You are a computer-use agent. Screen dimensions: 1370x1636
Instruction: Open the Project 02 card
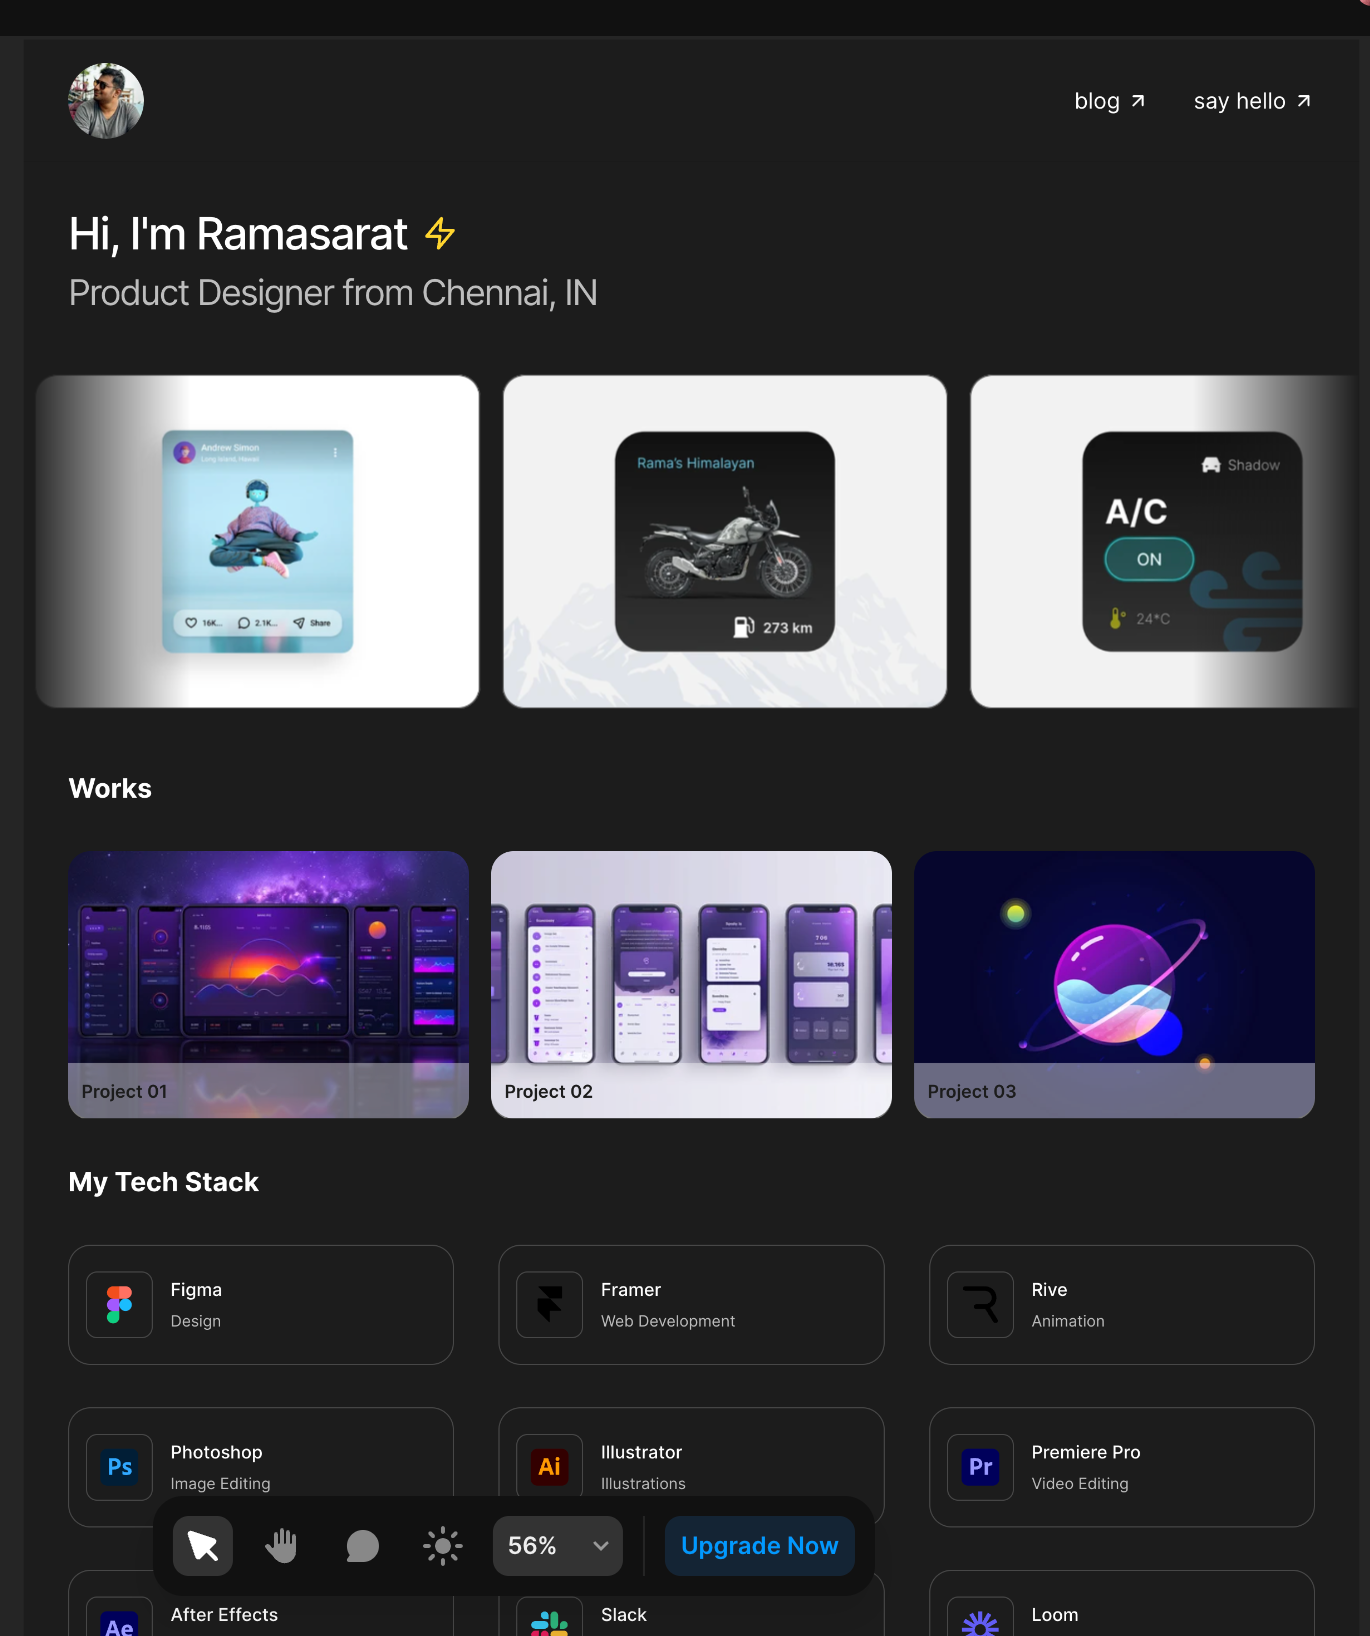pos(691,984)
